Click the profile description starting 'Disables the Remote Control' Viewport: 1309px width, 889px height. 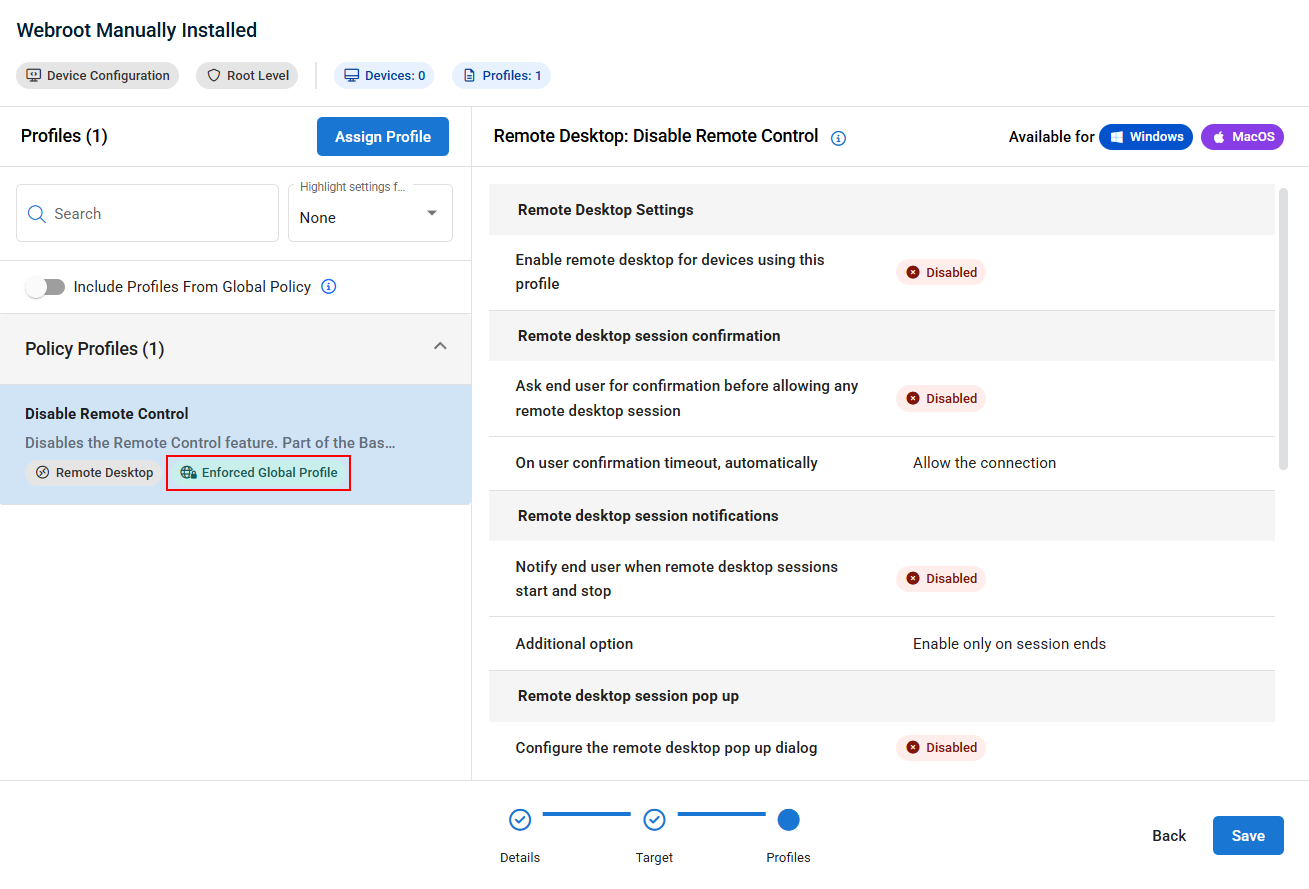coord(210,443)
